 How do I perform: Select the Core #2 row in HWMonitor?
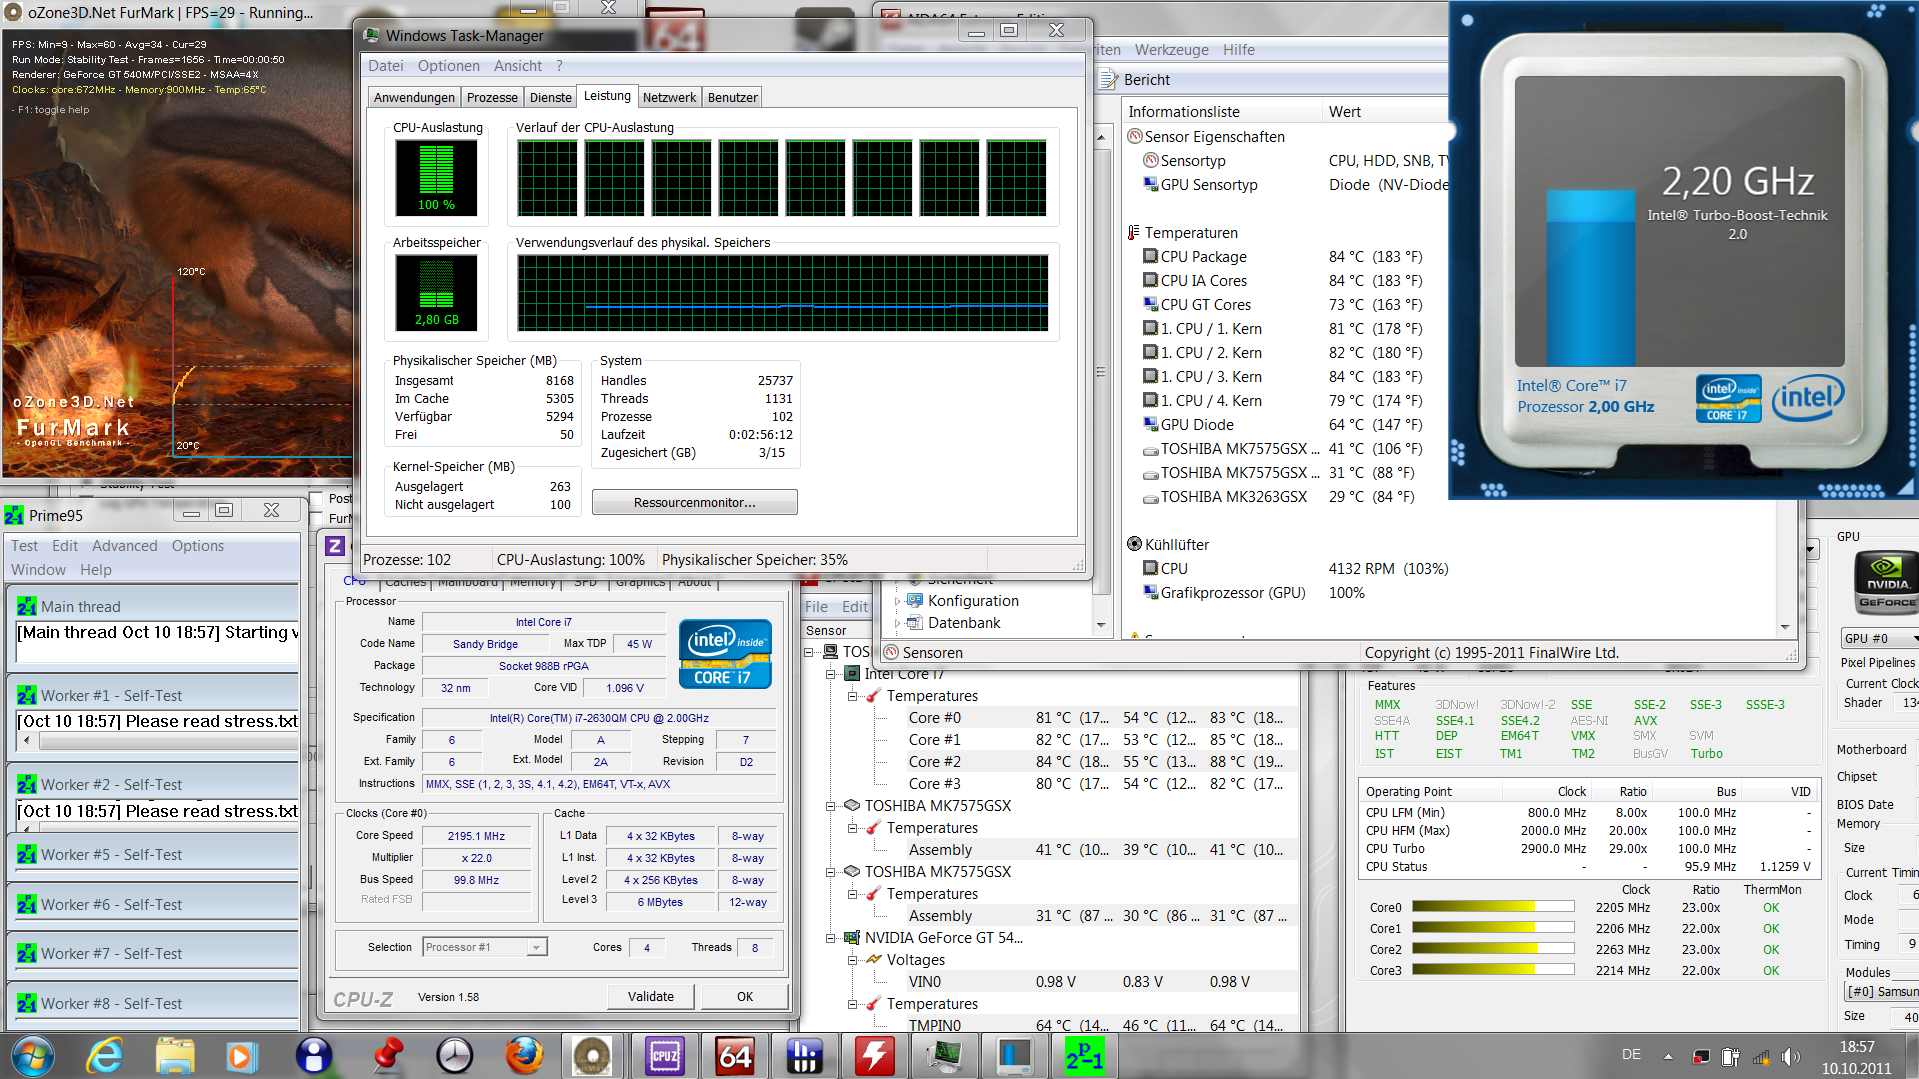(x=1095, y=762)
